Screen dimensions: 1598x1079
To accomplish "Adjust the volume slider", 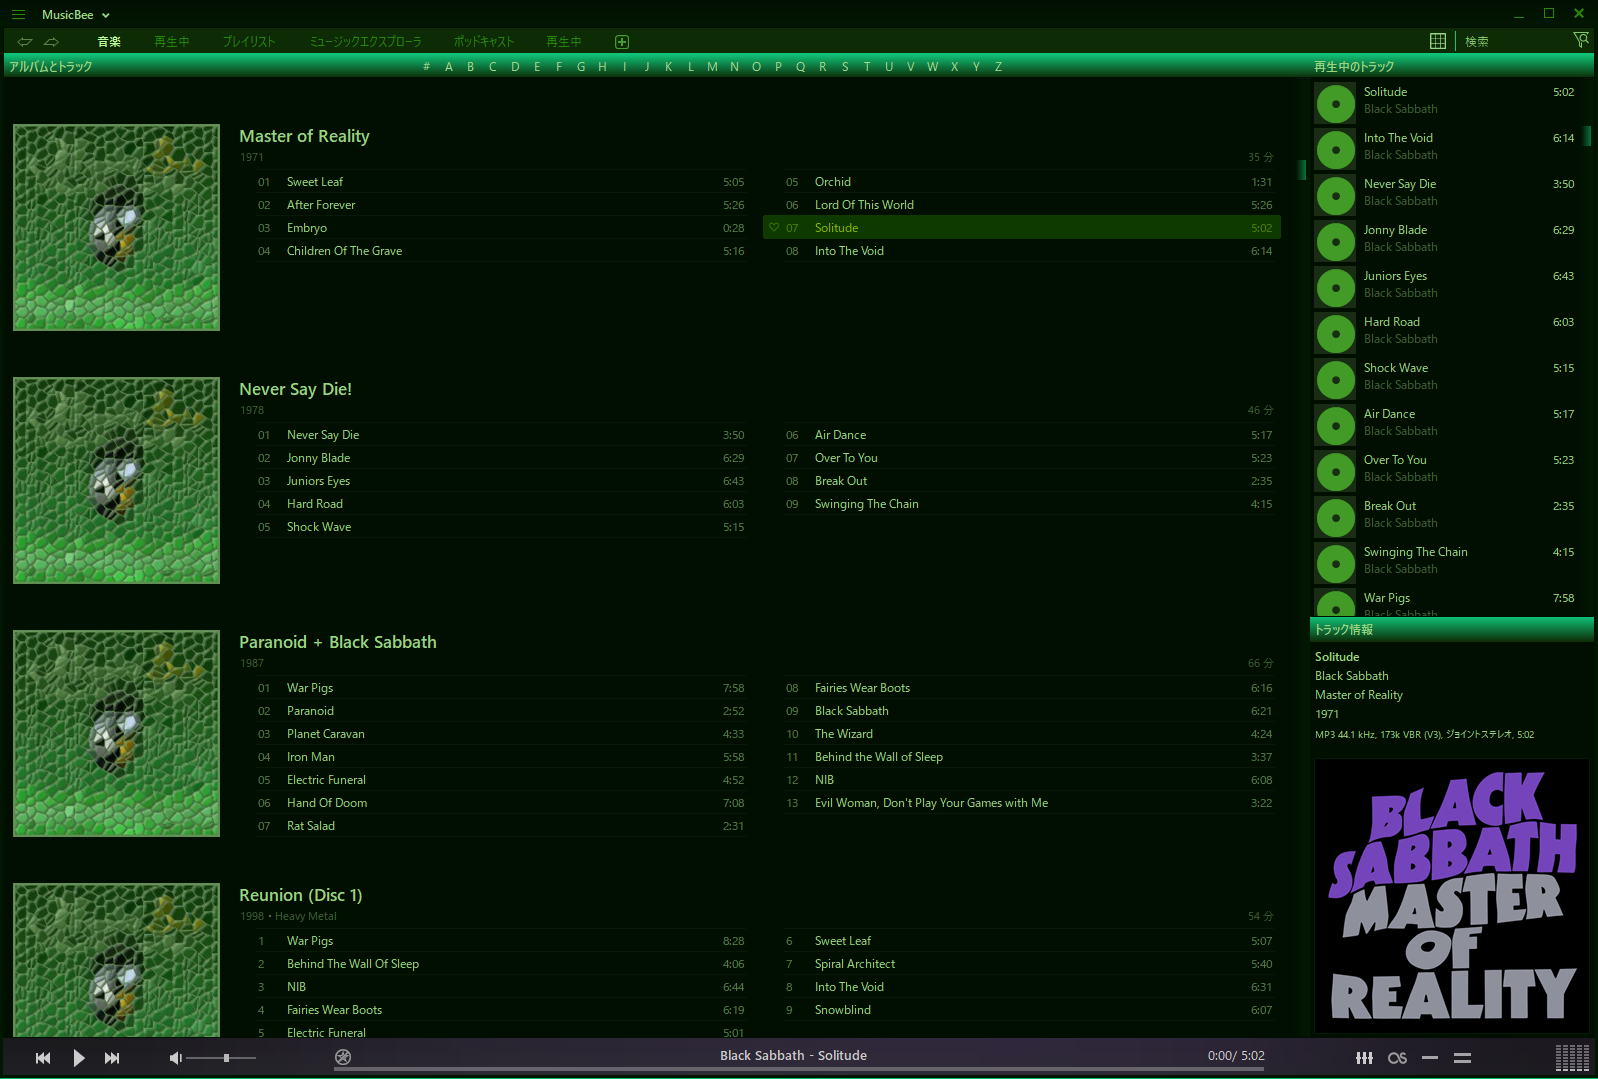I will pos(221,1058).
